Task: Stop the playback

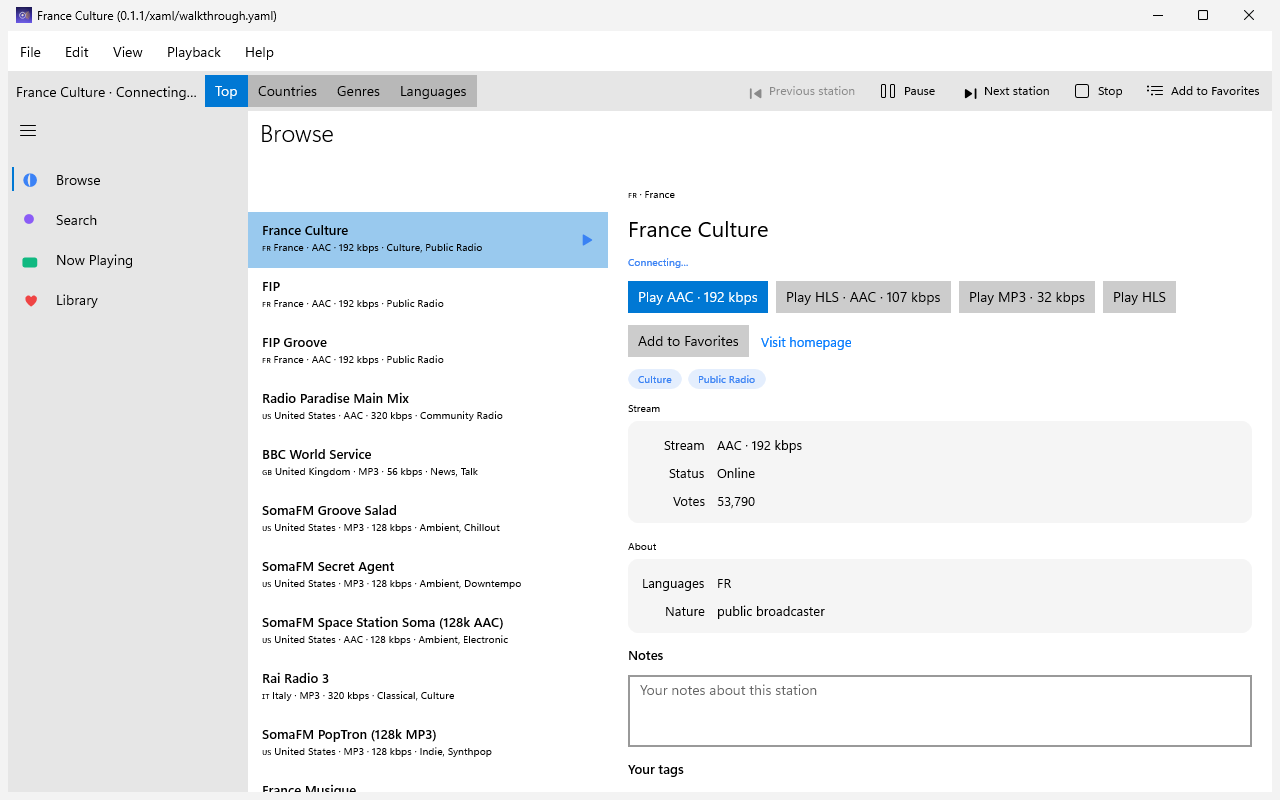Action: [1099, 91]
